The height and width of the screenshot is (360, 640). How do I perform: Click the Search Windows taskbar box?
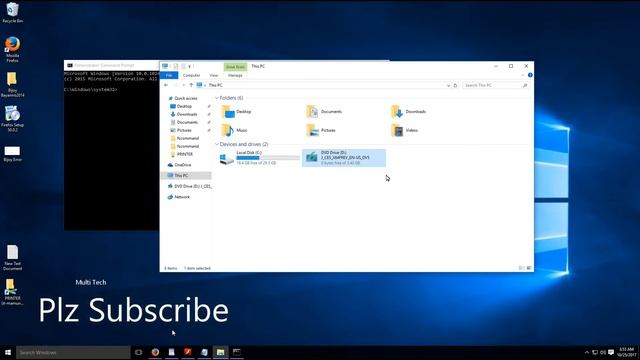pos(73,352)
